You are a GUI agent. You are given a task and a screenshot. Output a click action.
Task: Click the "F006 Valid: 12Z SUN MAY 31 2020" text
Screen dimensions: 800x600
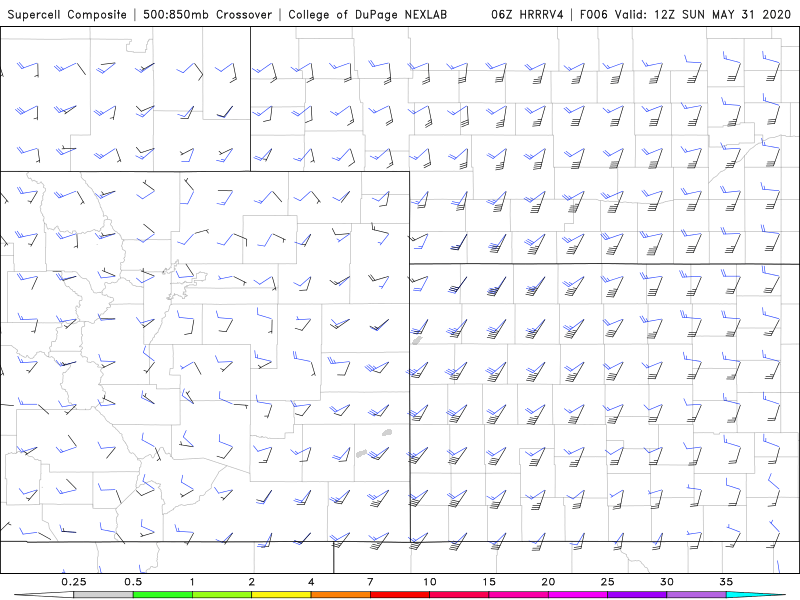pyautogui.click(x=685, y=14)
